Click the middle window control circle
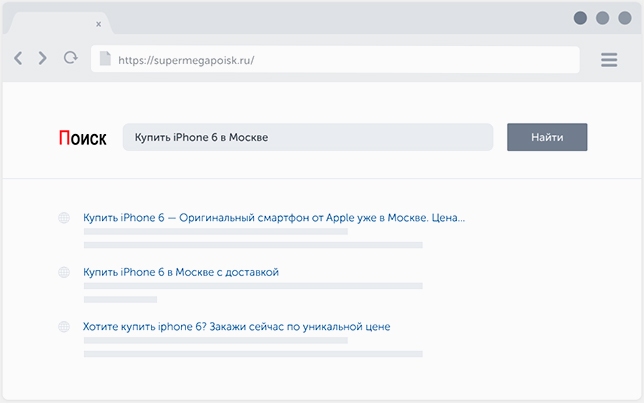 coord(603,18)
